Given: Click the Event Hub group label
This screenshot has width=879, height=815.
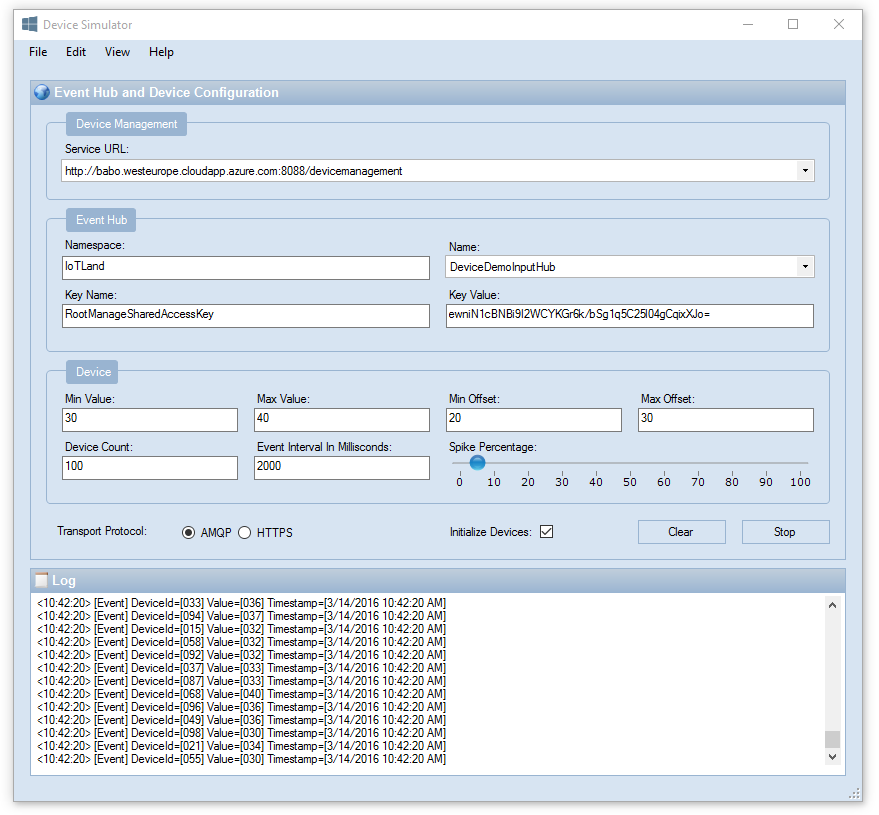Looking at the screenshot, I should pos(101,220).
